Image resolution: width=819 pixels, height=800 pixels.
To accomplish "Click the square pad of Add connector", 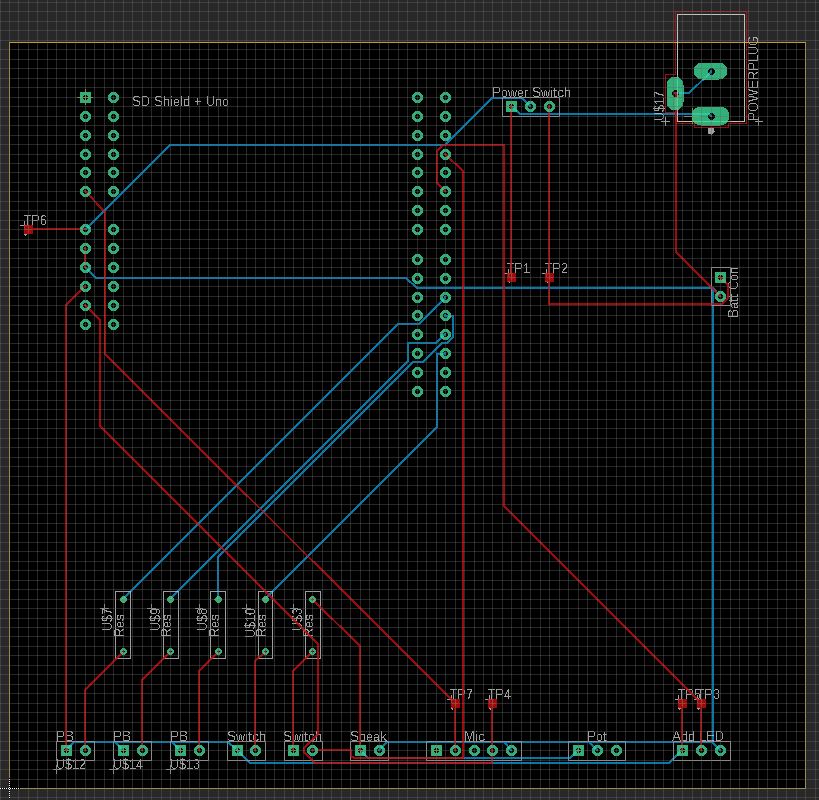I will click(x=682, y=750).
